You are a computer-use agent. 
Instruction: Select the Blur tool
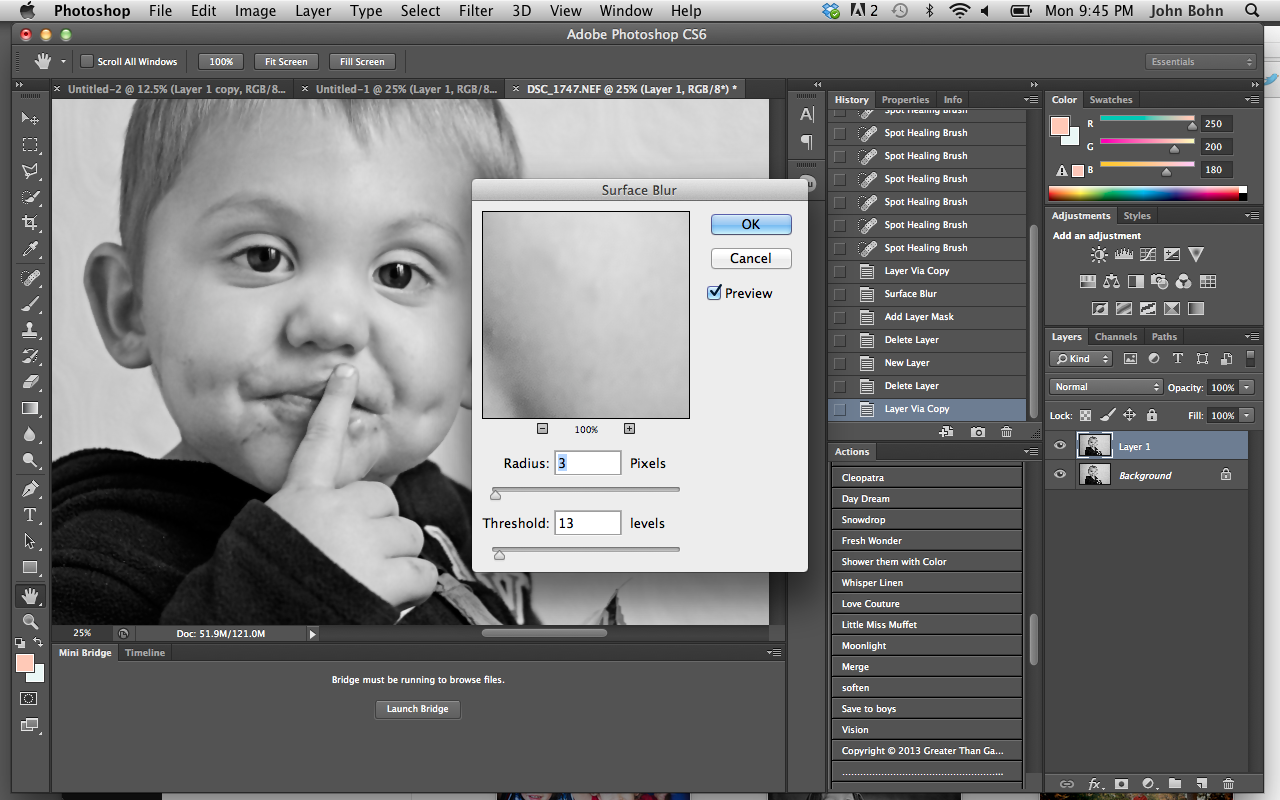pos(30,434)
